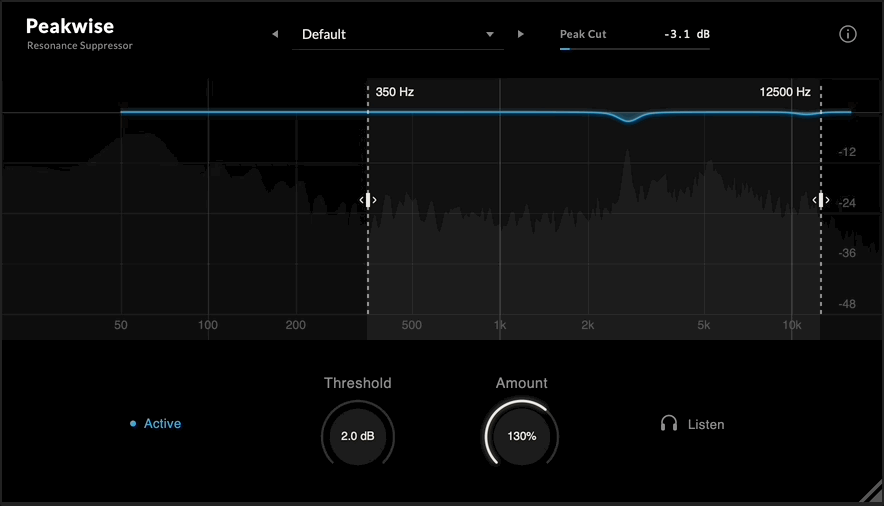Click the Listen label text
Image resolution: width=884 pixels, height=506 pixels.
pos(706,424)
